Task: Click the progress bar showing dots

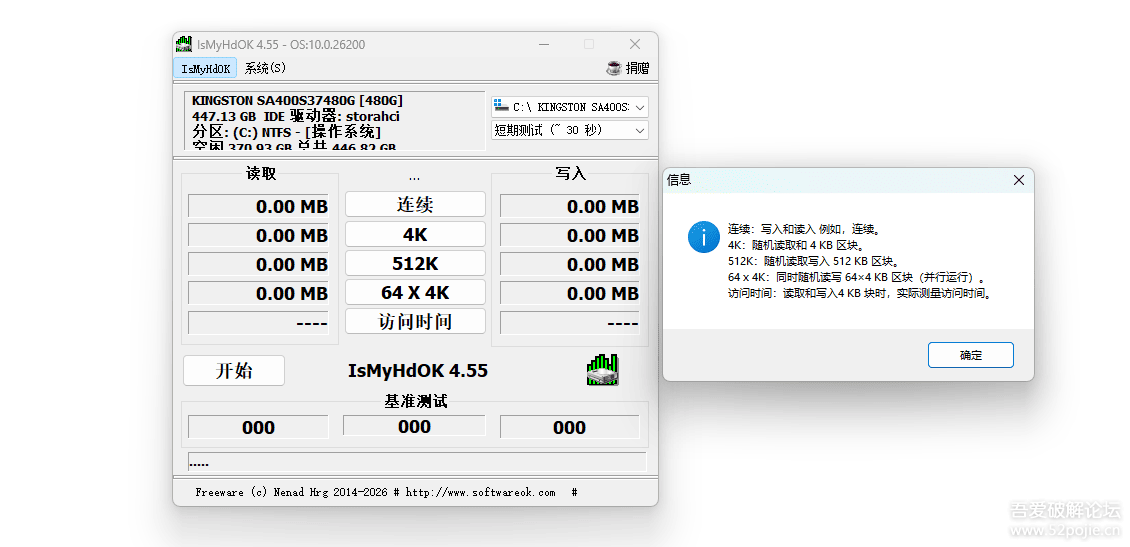Action: pos(417,462)
